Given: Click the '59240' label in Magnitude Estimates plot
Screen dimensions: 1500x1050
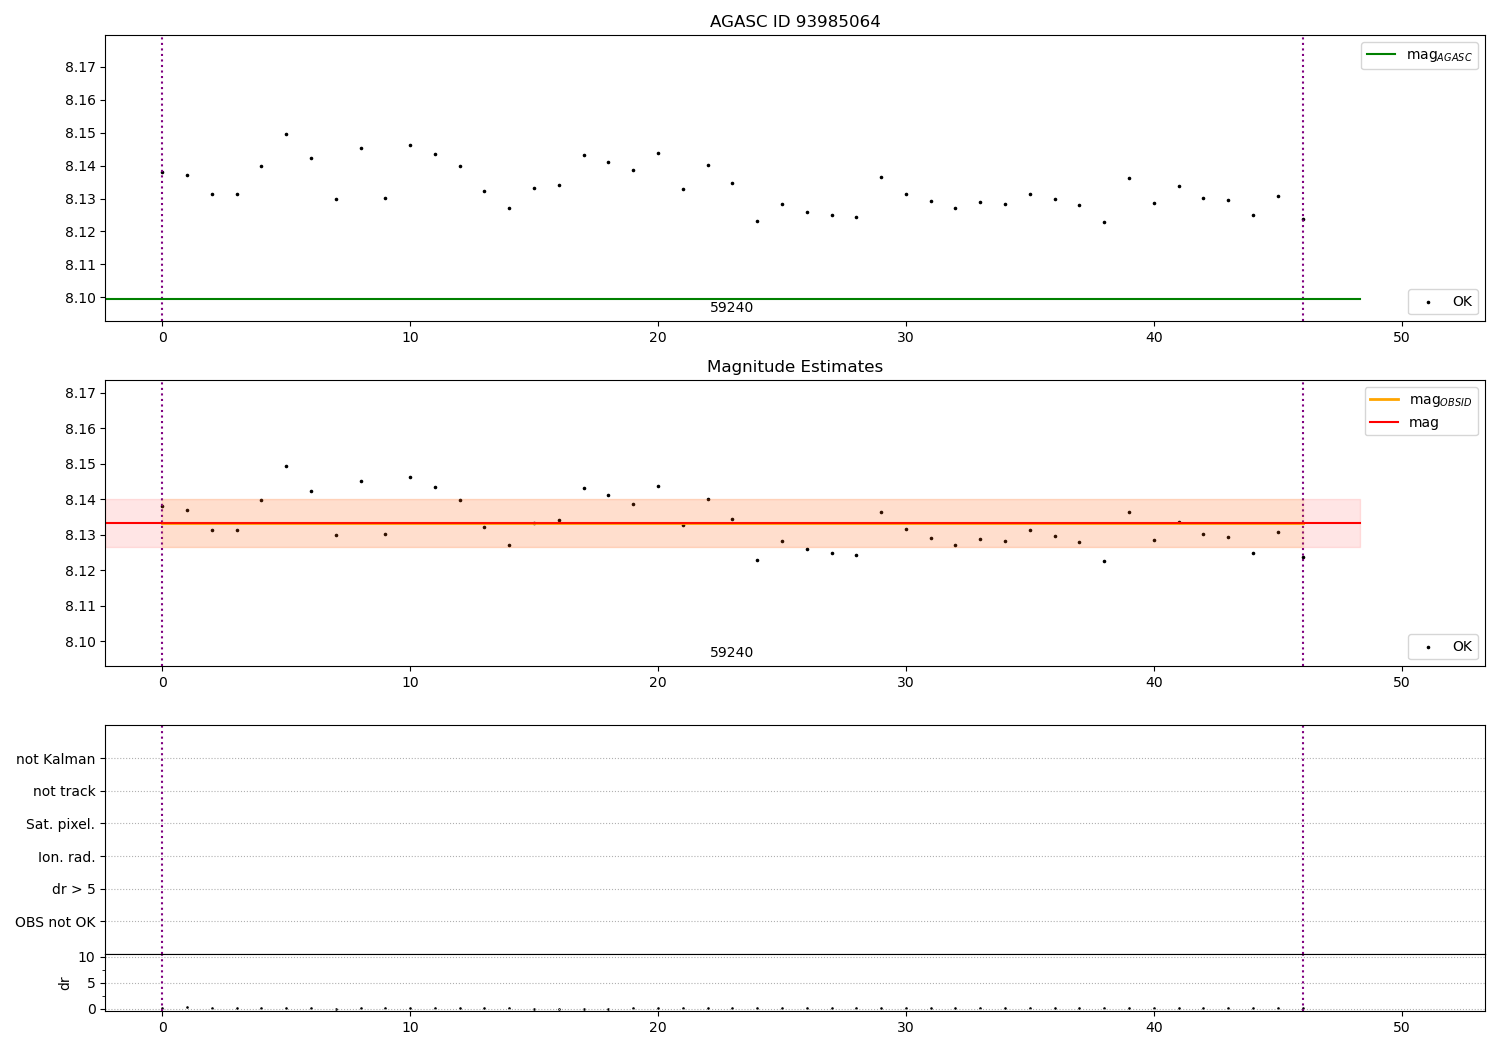Looking at the screenshot, I should point(731,653).
